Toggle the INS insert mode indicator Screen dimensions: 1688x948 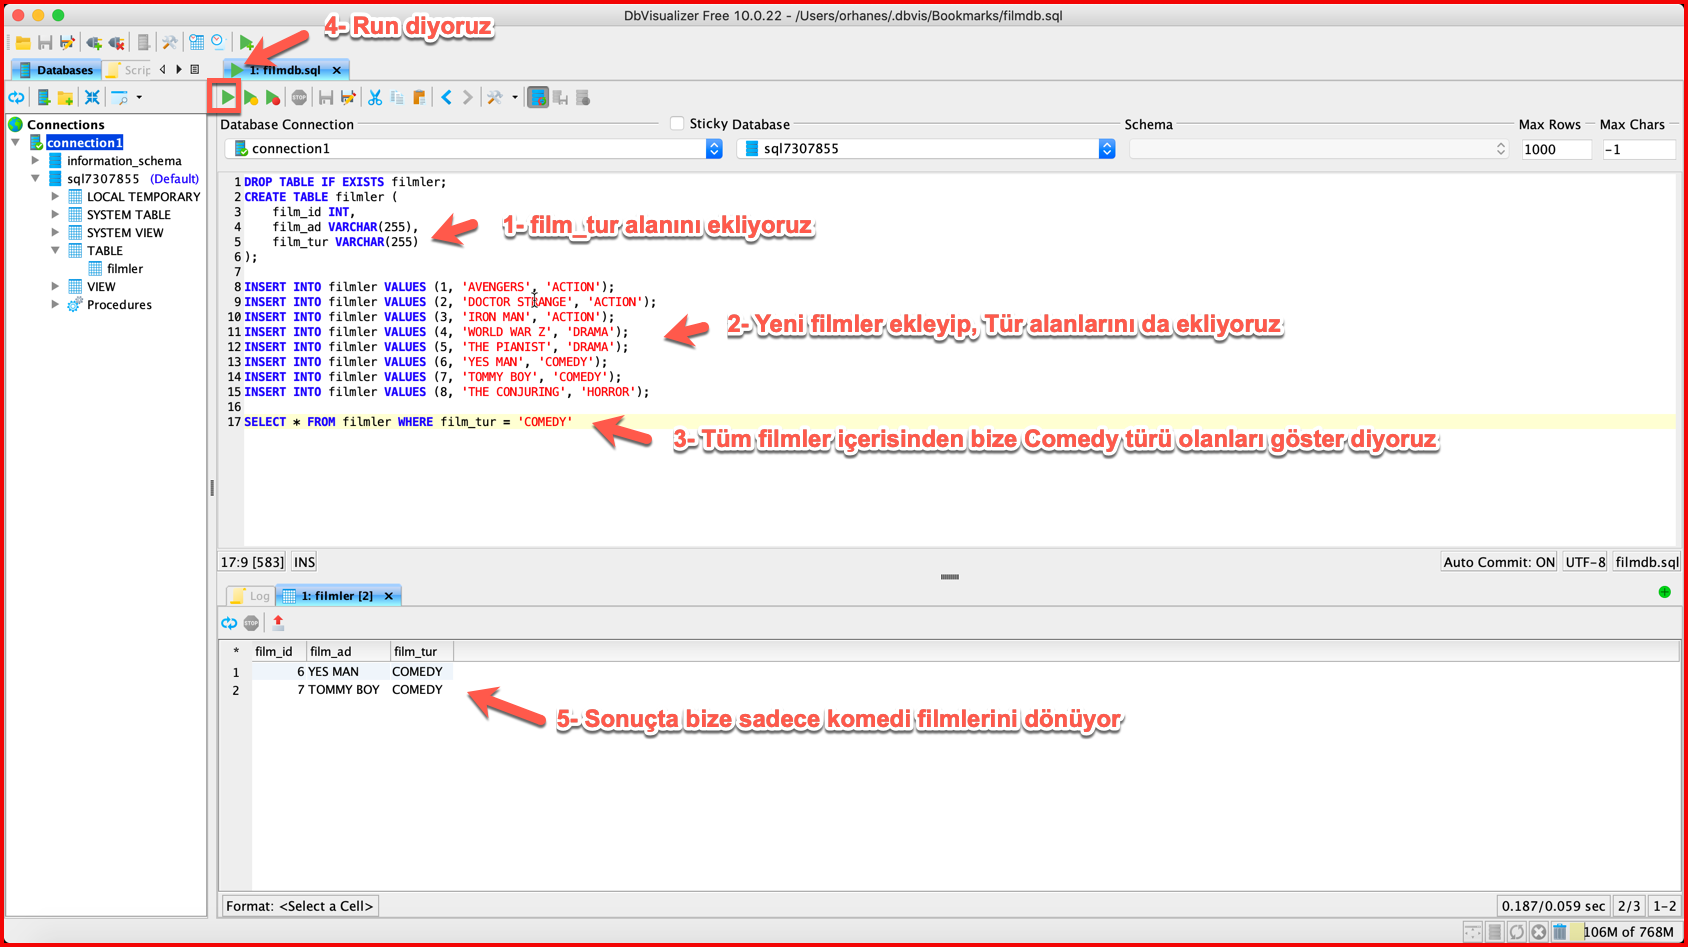pos(305,562)
